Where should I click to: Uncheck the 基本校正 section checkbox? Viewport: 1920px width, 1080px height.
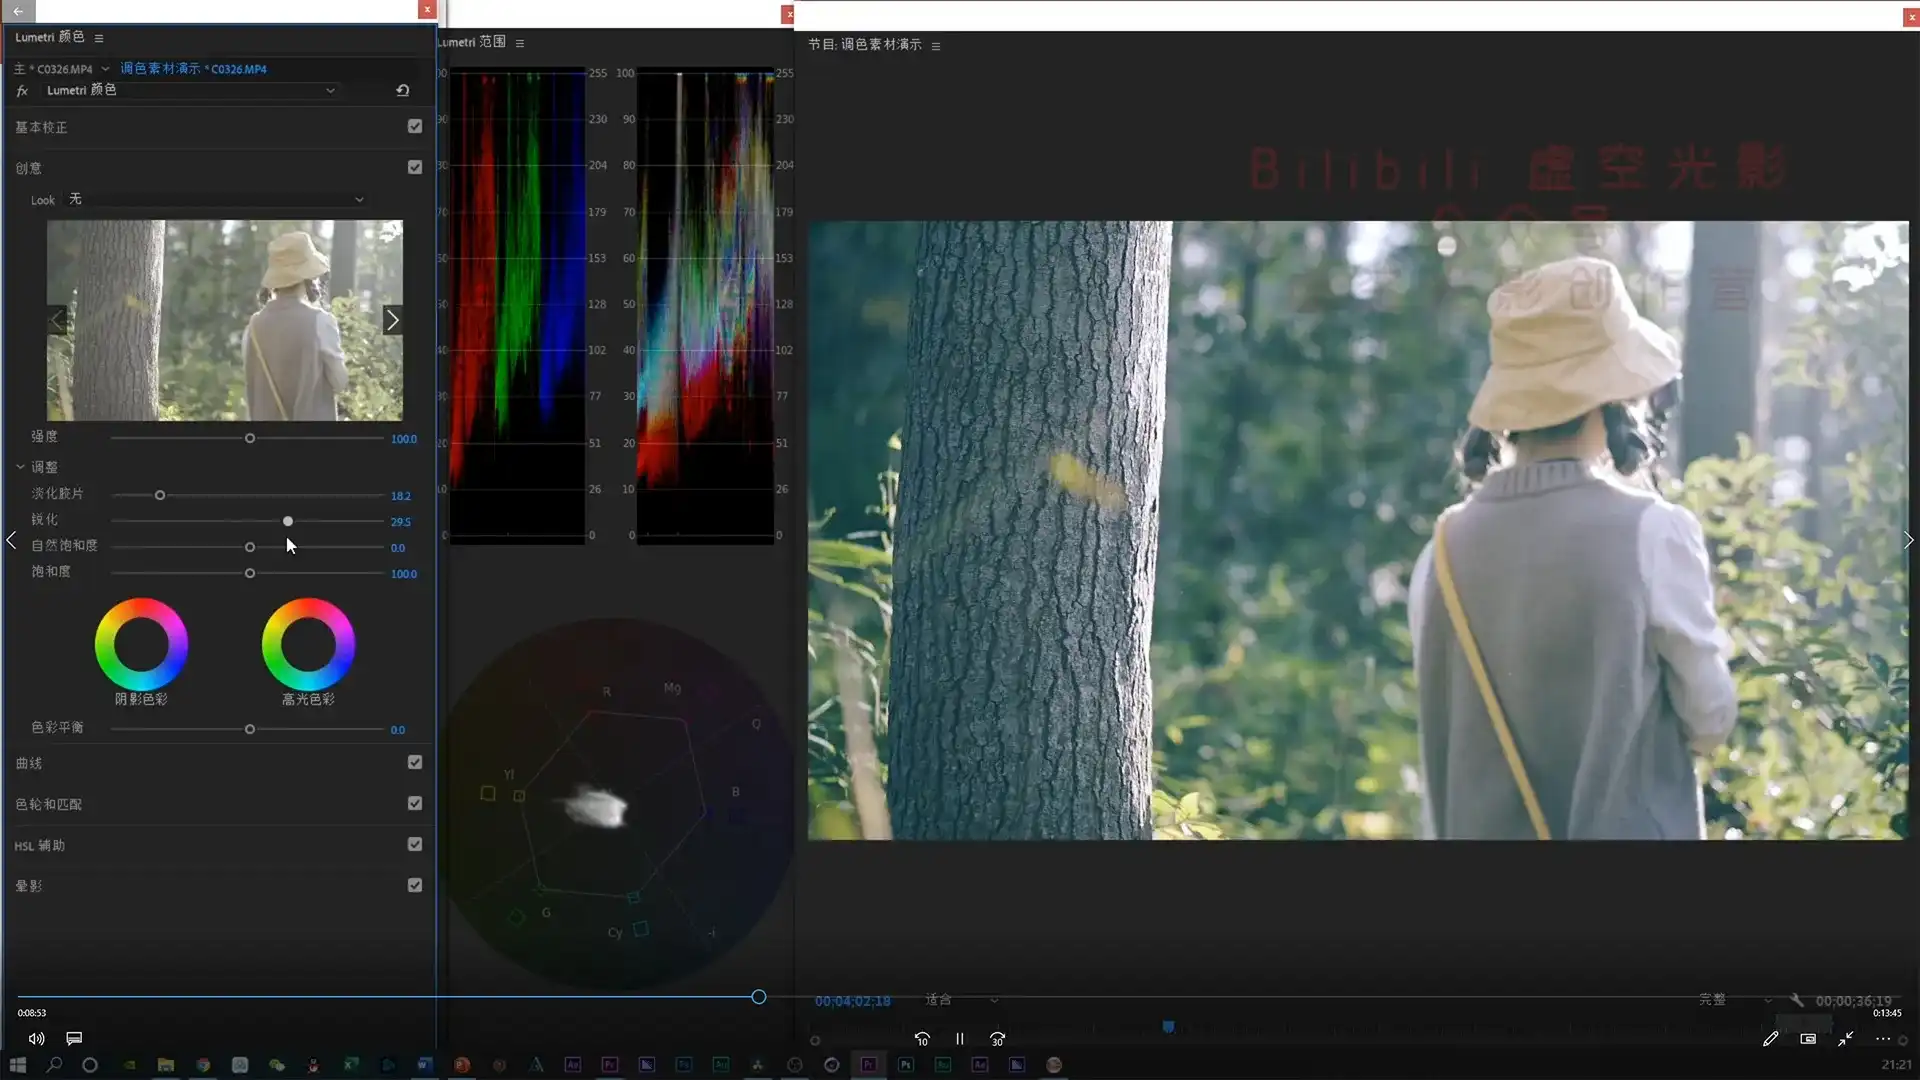[x=415, y=127]
